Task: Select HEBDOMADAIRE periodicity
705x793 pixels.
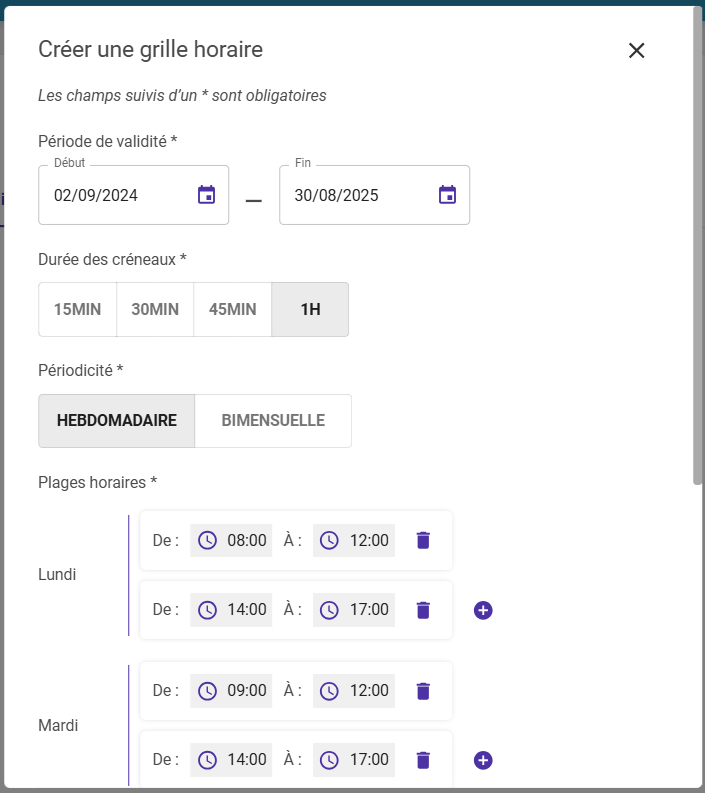Action: [117, 421]
